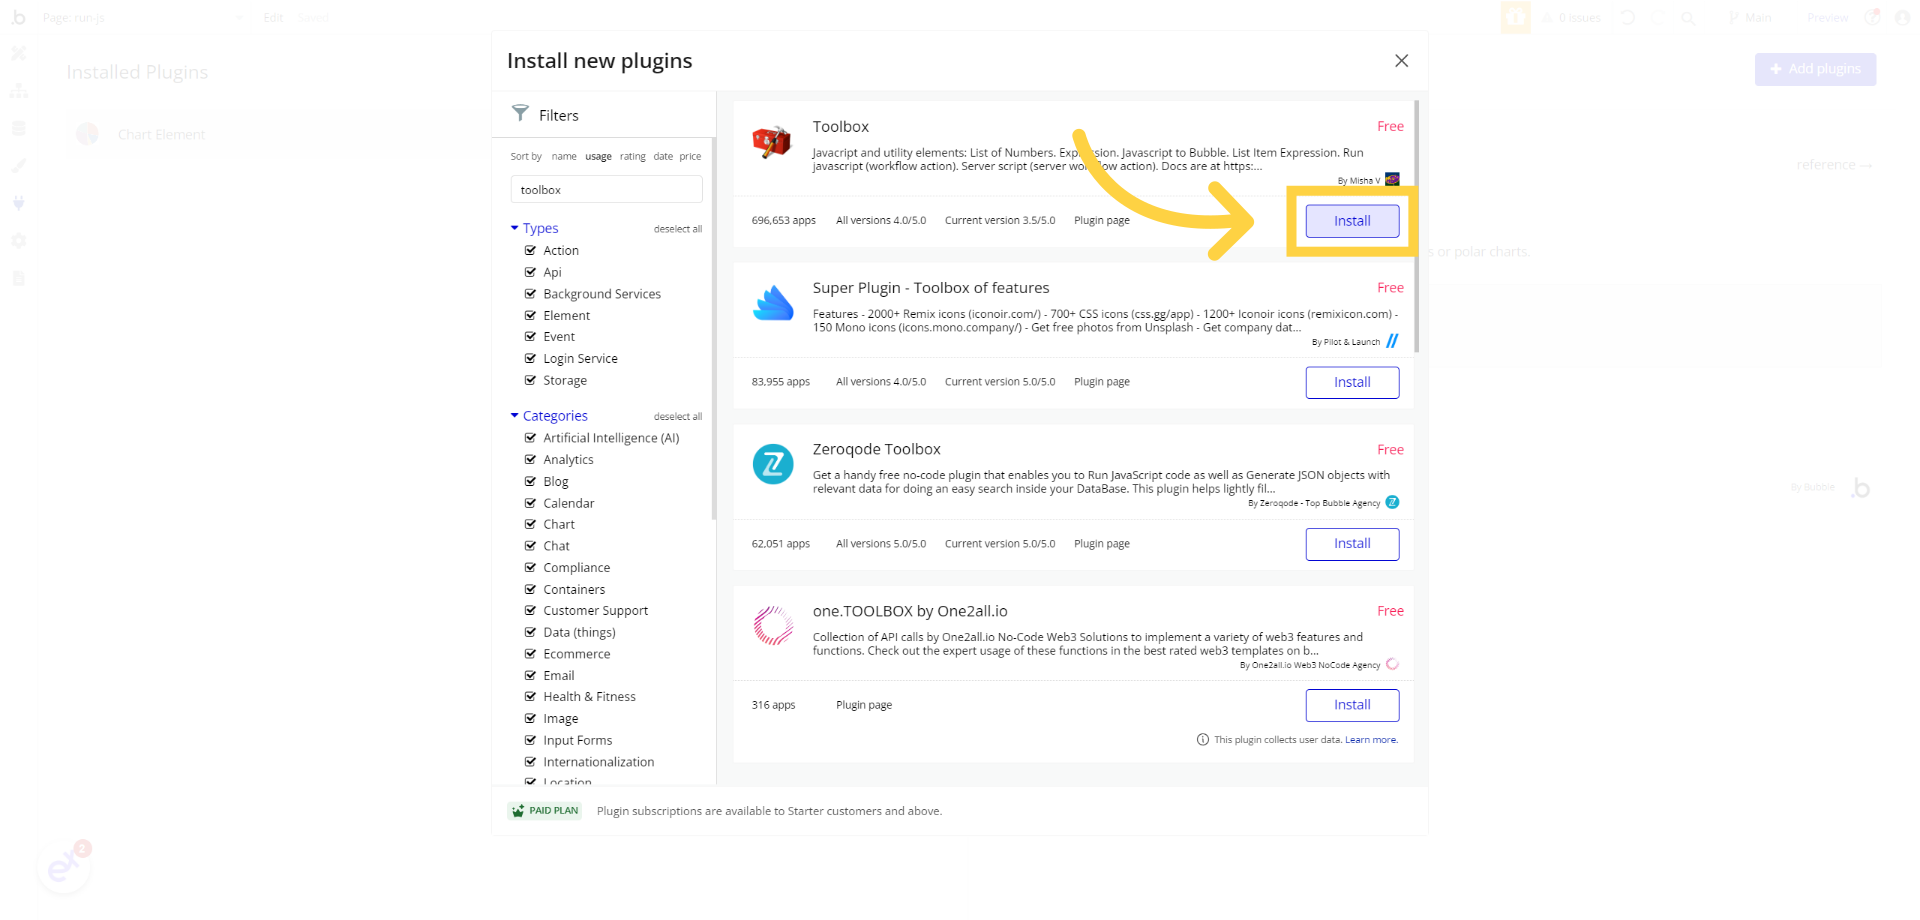The height and width of the screenshot is (920, 1920).
Task: Collapse the Categories filter section
Action: (549, 416)
